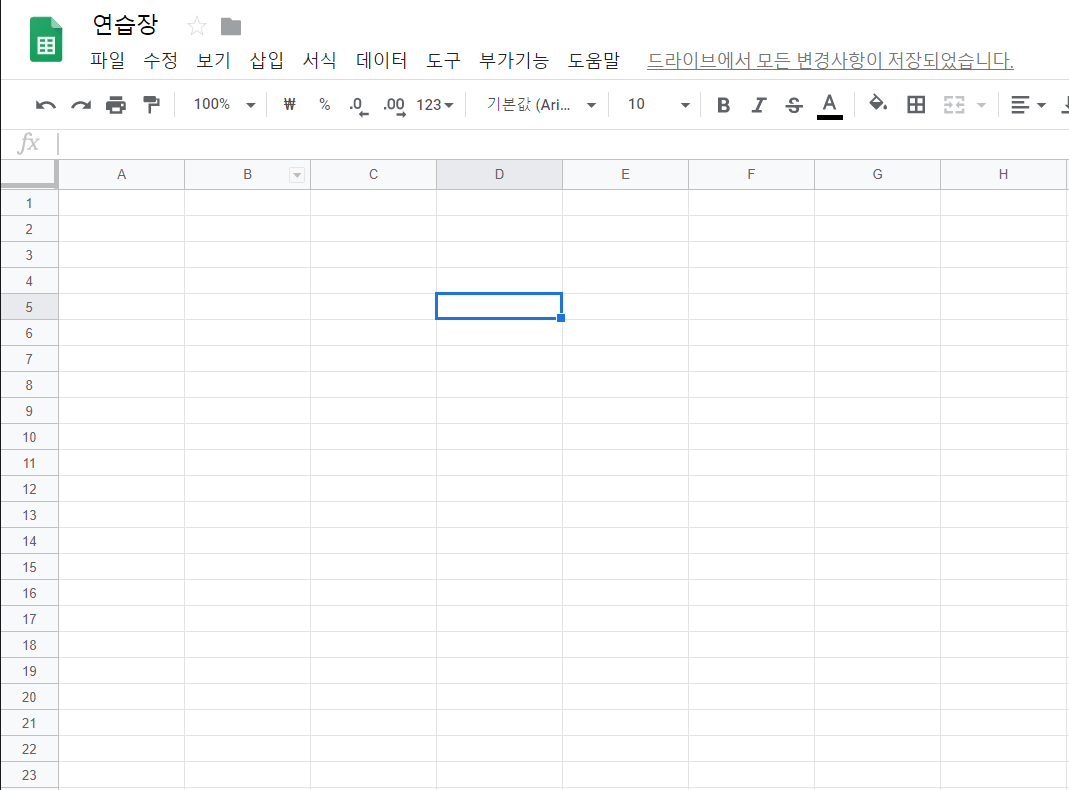Select column F header
Viewport: 1069px width, 790px height.
pyautogui.click(x=751, y=174)
